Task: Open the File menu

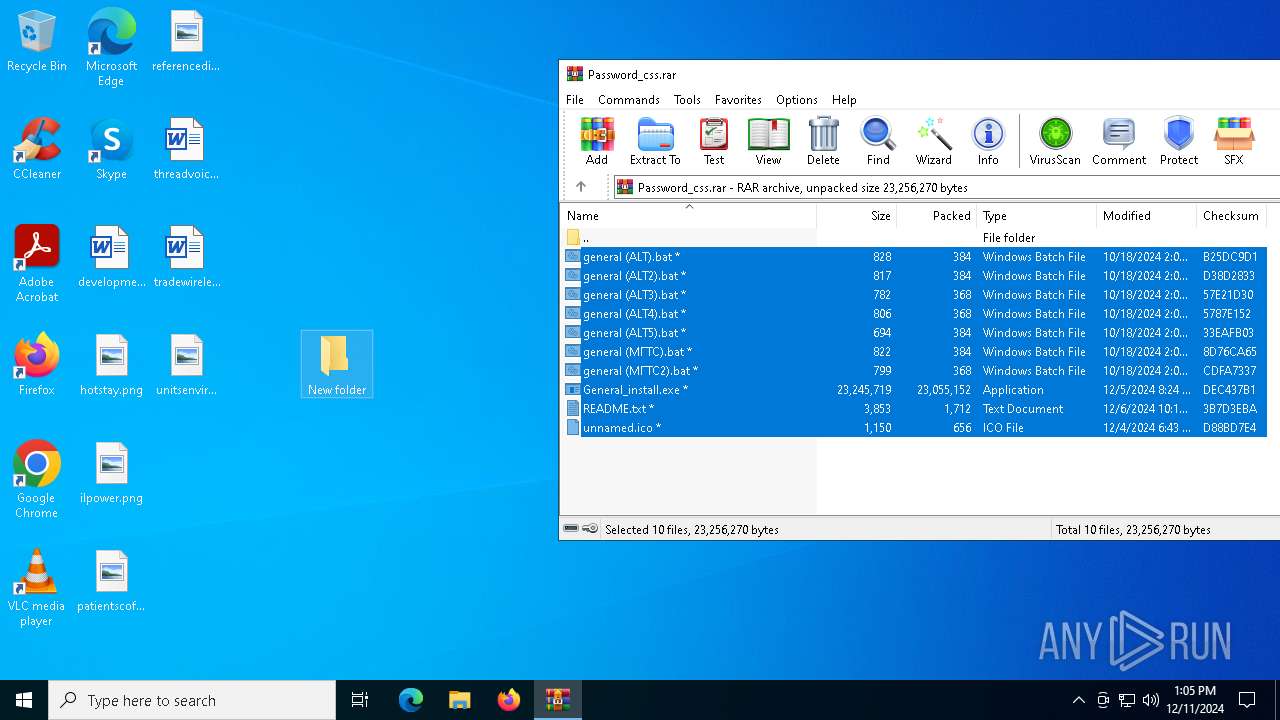Action: pos(575,100)
